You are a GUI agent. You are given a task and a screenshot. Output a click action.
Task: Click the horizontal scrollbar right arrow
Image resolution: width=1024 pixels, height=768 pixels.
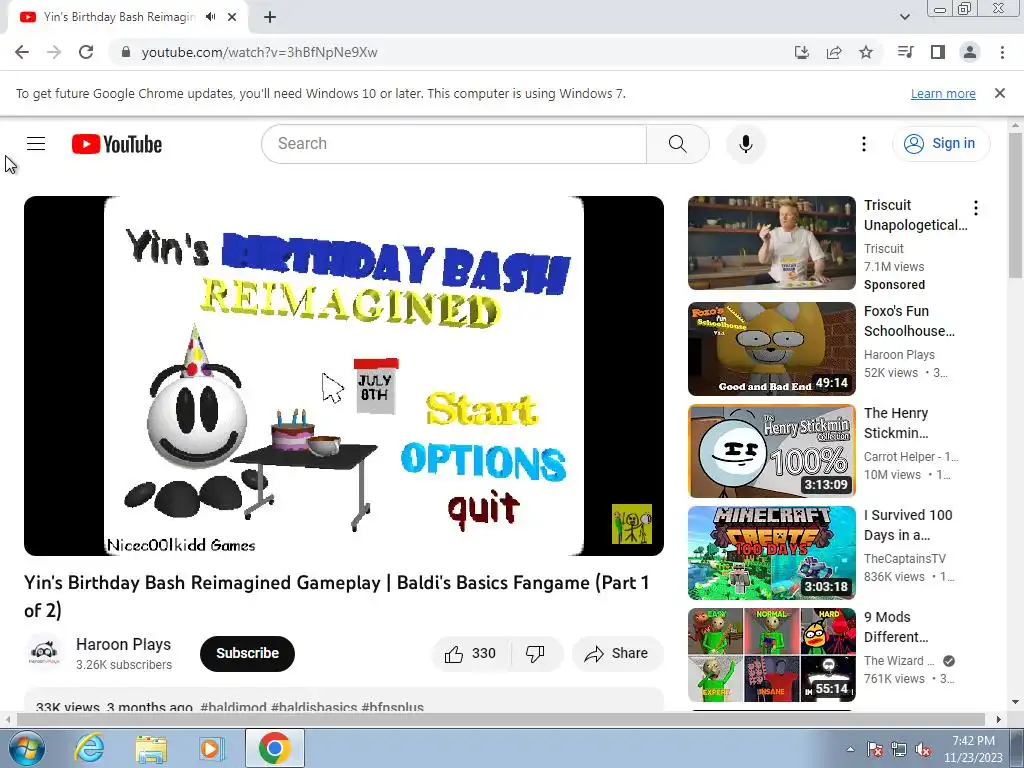(999, 720)
